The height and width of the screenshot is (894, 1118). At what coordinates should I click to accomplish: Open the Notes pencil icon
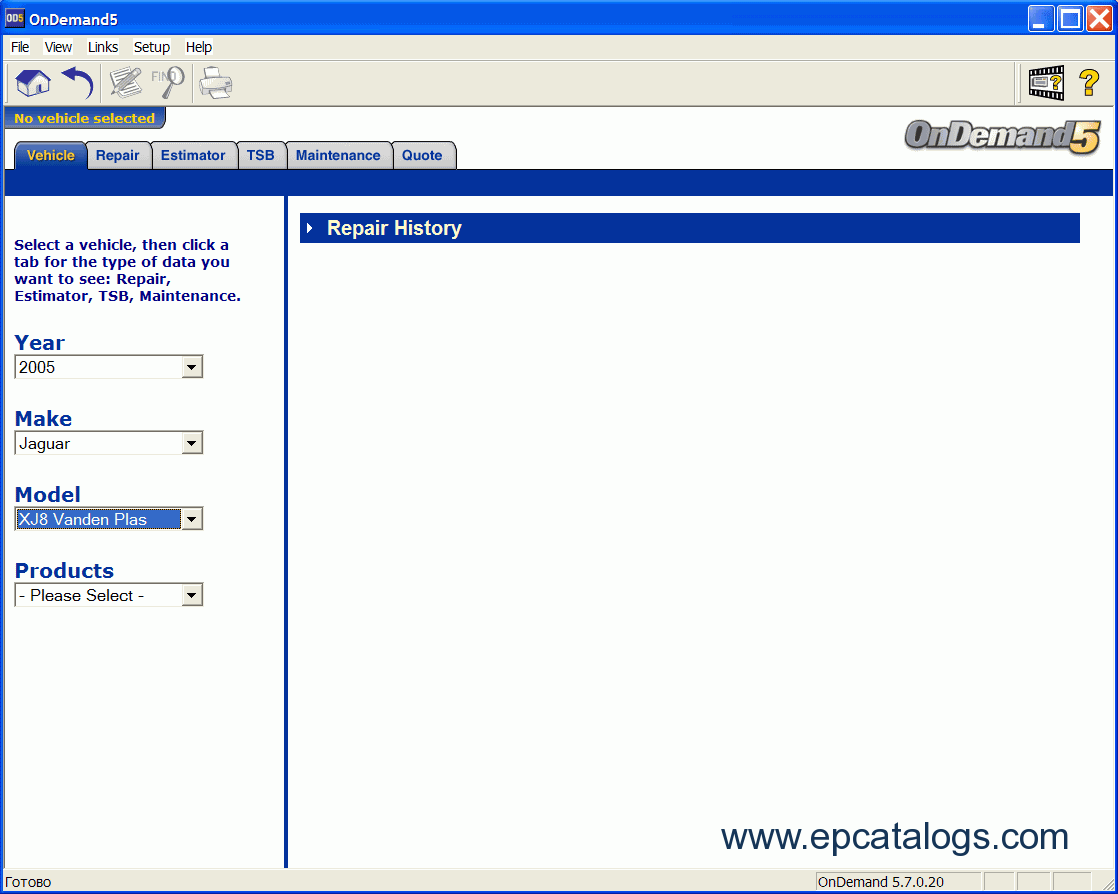(x=125, y=82)
